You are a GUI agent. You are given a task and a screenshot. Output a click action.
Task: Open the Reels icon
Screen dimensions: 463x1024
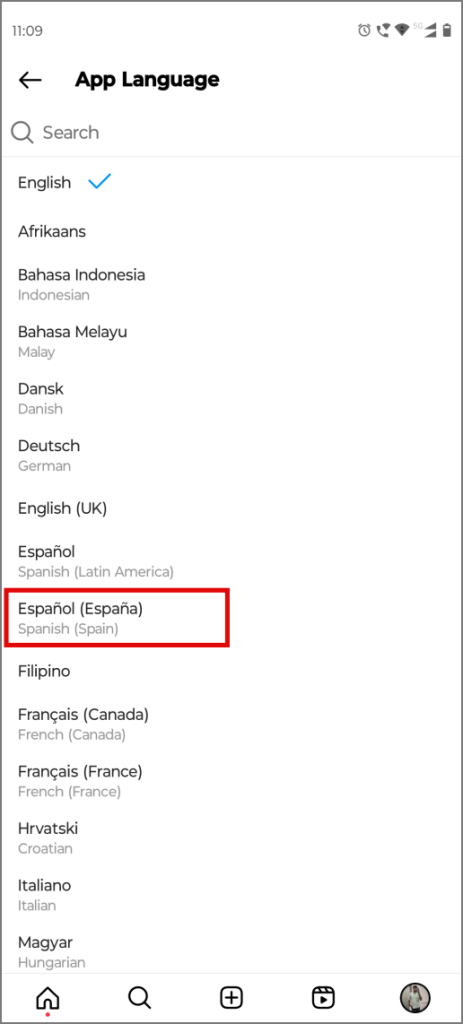pyautogui.click(x=323, y=998)
